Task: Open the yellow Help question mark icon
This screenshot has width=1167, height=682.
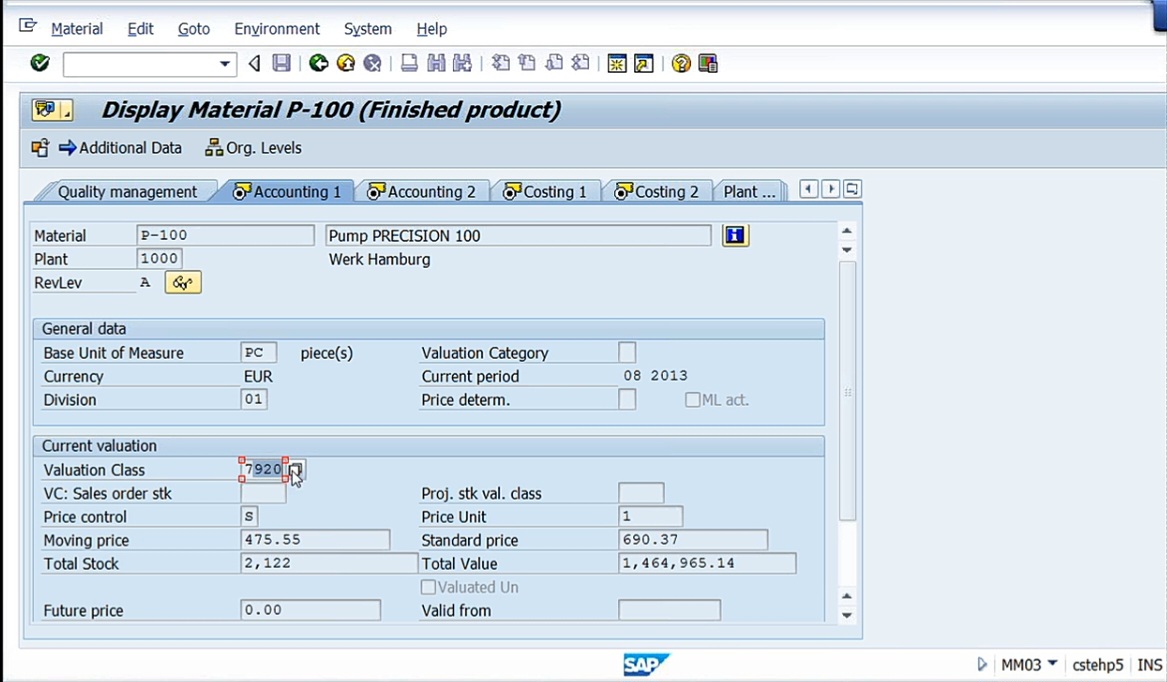Action: click(681, 63)
